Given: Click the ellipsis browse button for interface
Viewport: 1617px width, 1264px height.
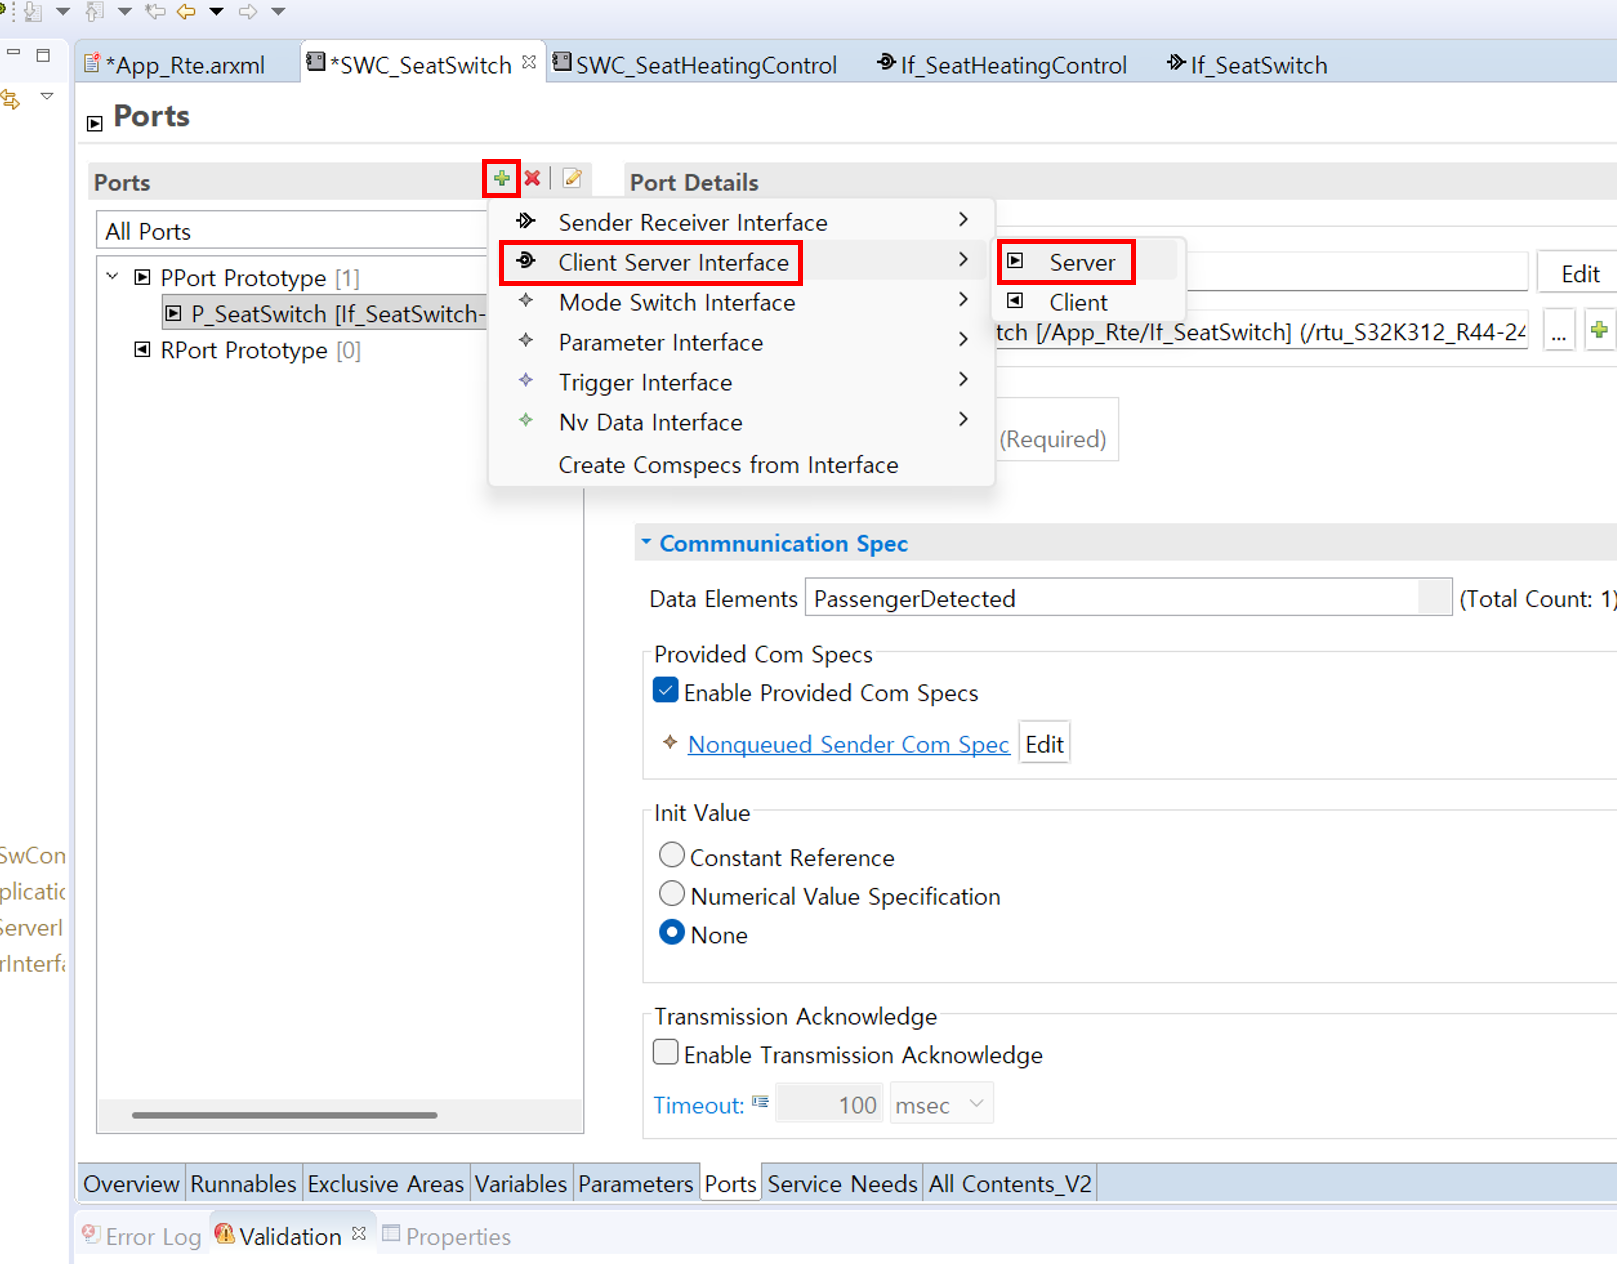Looking at the screenshot, I should pos(1558,331).
